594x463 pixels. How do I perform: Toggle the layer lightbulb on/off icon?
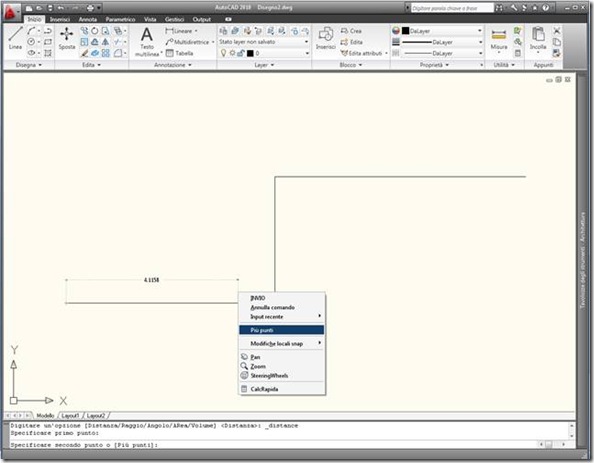[223, 53]
